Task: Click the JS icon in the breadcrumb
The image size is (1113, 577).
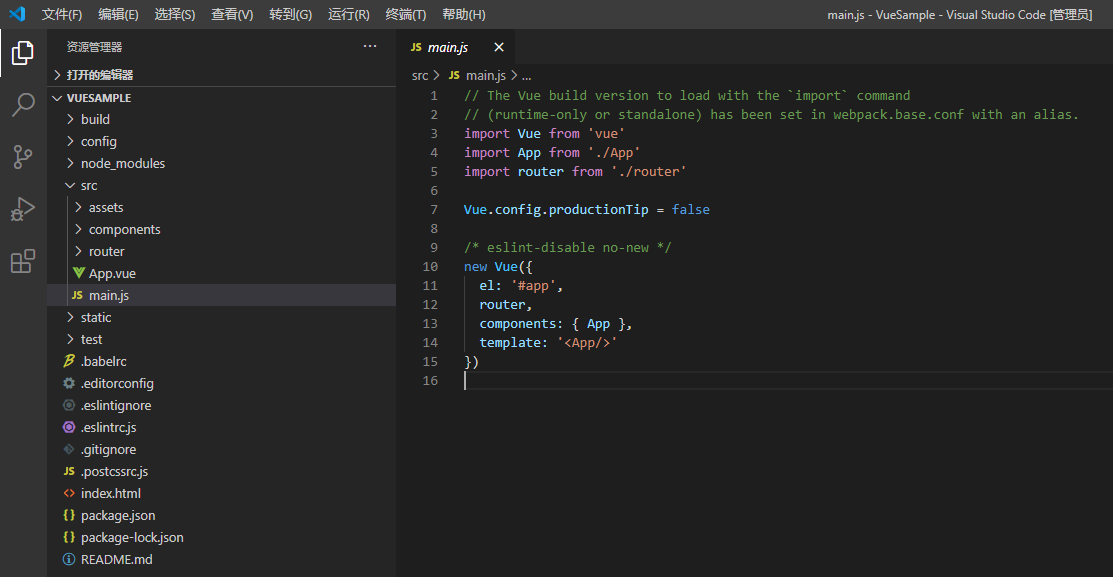Action: 454,75
